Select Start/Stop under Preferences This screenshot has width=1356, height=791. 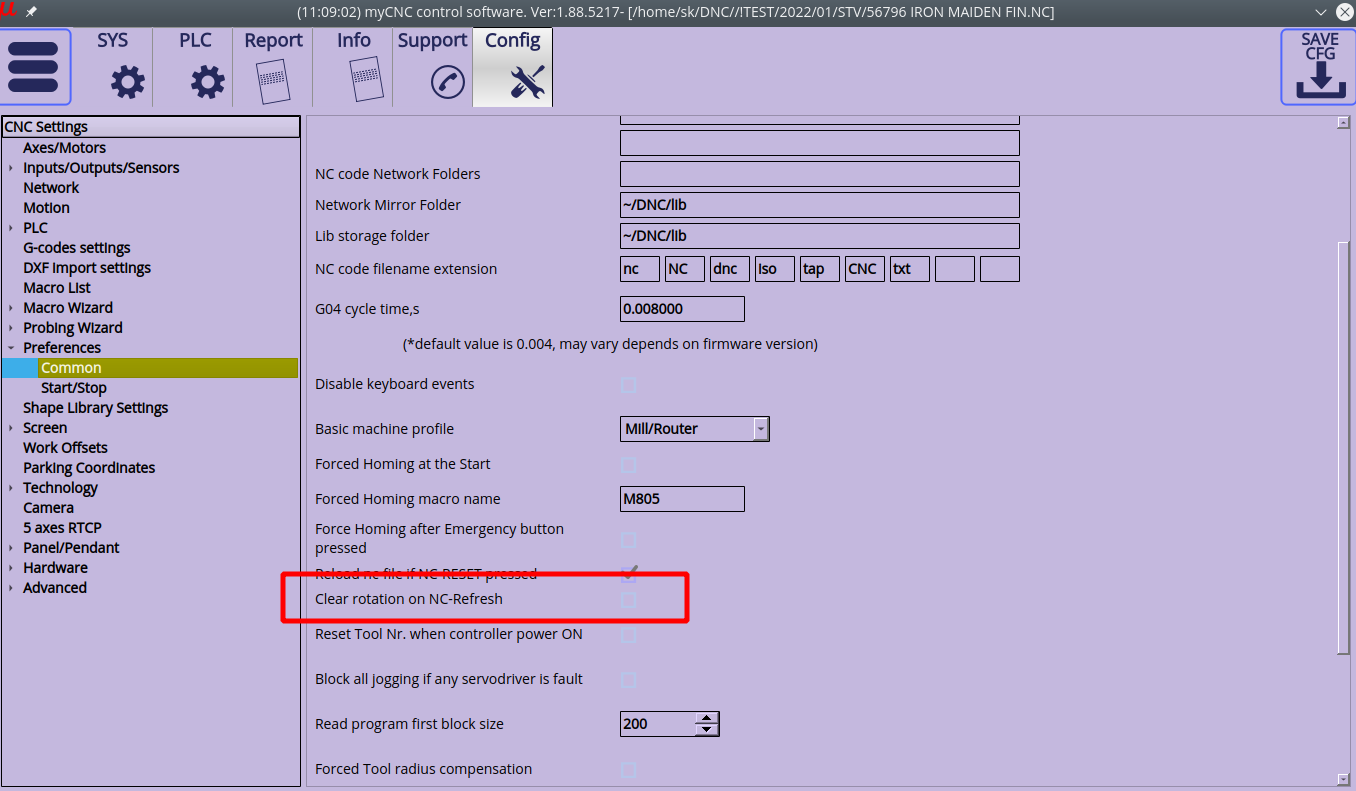[x=73, y=388]
